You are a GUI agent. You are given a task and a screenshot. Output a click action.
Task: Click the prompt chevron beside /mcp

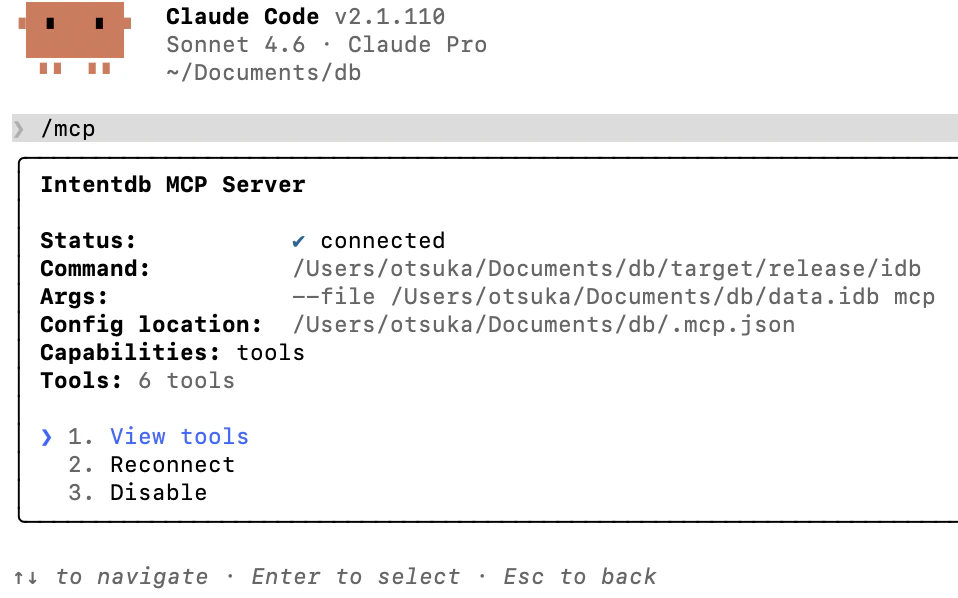(19, 129)
